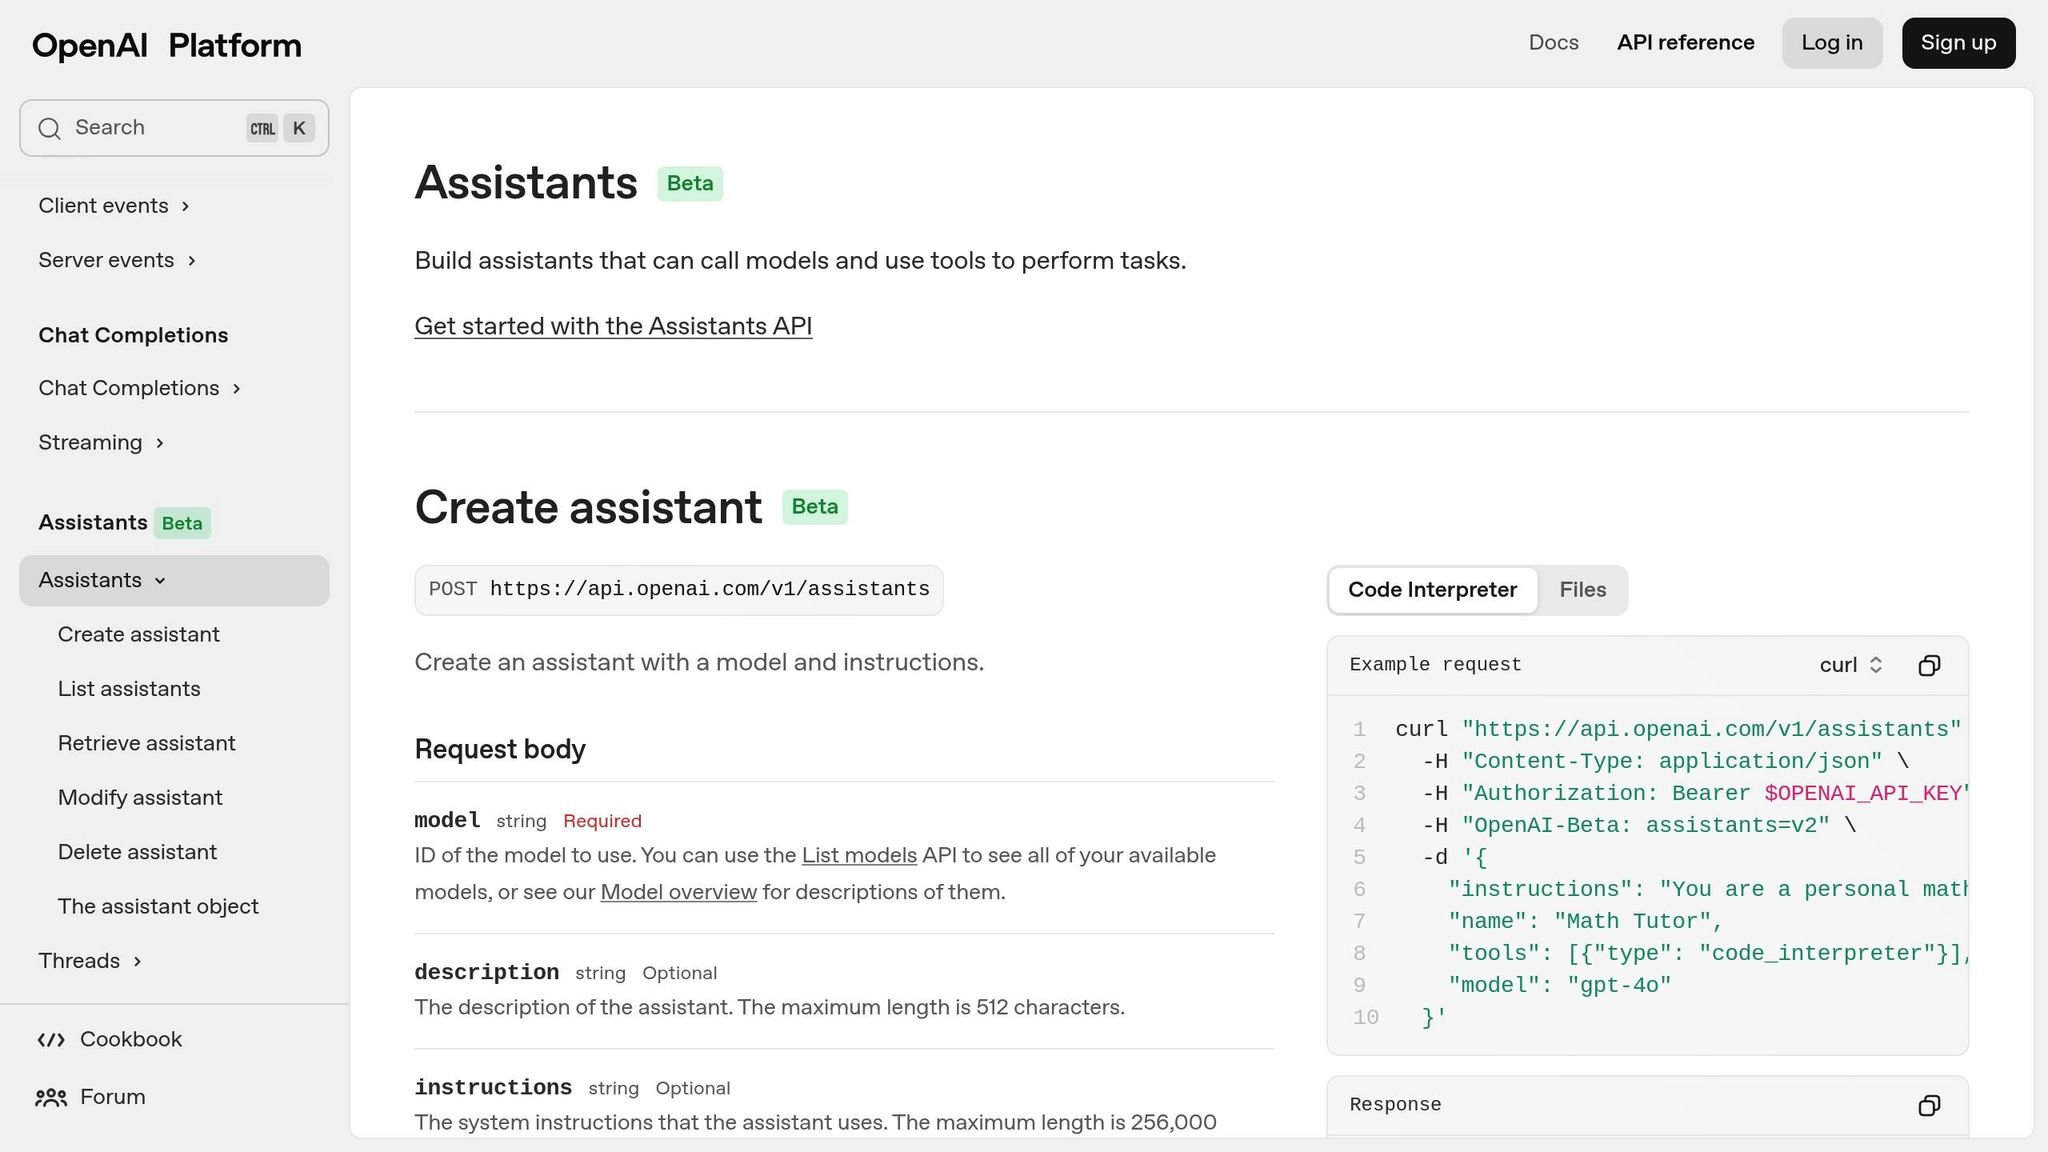
Task: Click the Log in button
Action: point(1832,43)
